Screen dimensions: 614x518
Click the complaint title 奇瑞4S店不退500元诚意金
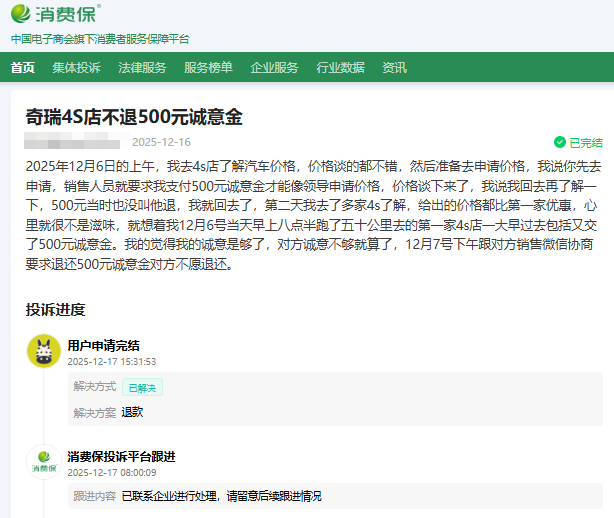pos(134,117)
